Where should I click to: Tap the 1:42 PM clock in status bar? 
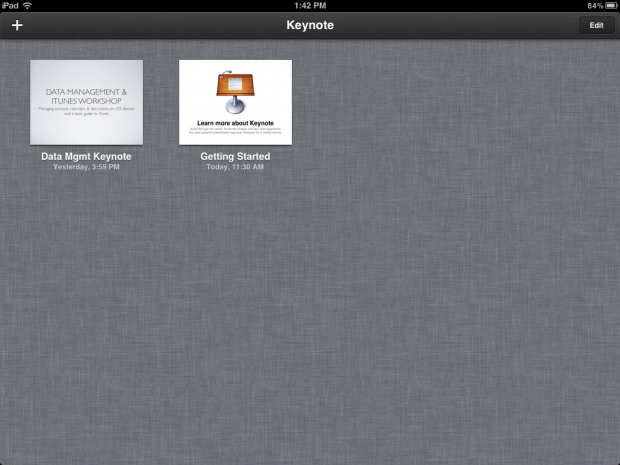coord(310,5)
